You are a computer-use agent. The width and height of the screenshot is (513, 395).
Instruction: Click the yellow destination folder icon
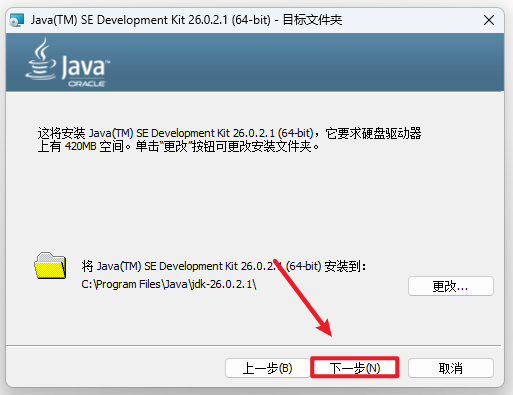point(50,266)
